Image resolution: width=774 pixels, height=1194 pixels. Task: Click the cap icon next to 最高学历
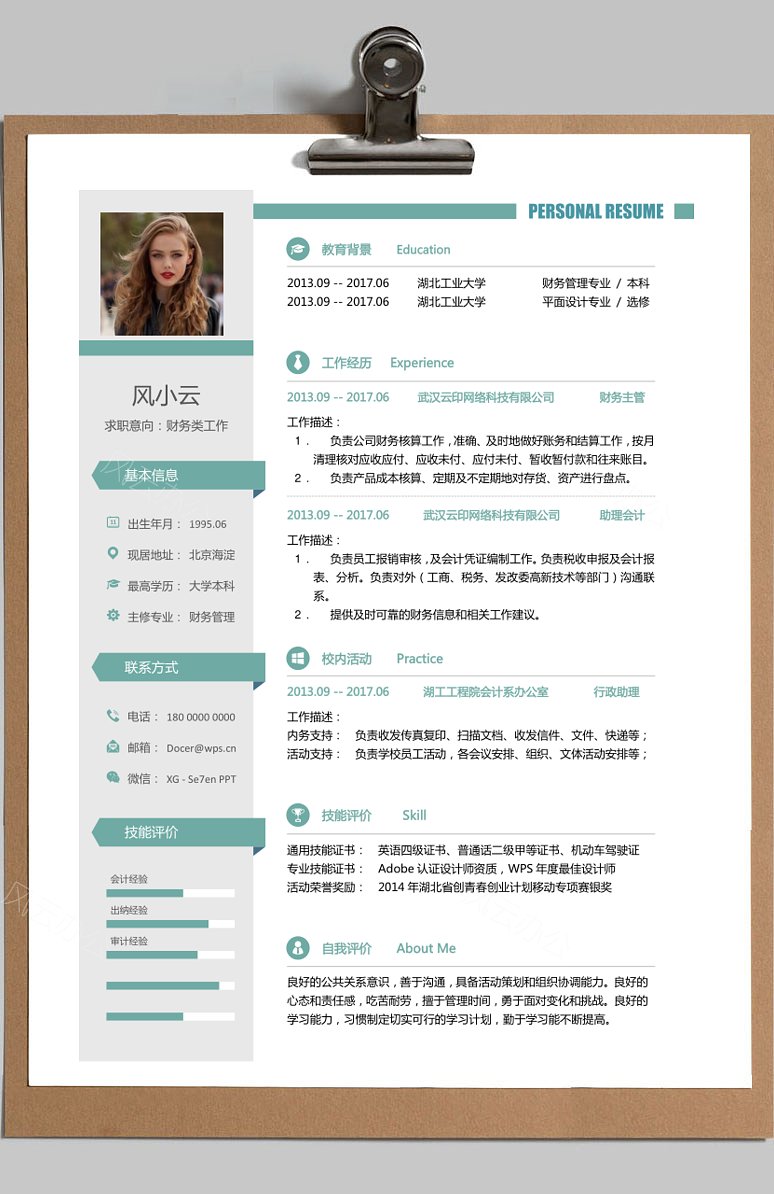click(x=113, y=585)
